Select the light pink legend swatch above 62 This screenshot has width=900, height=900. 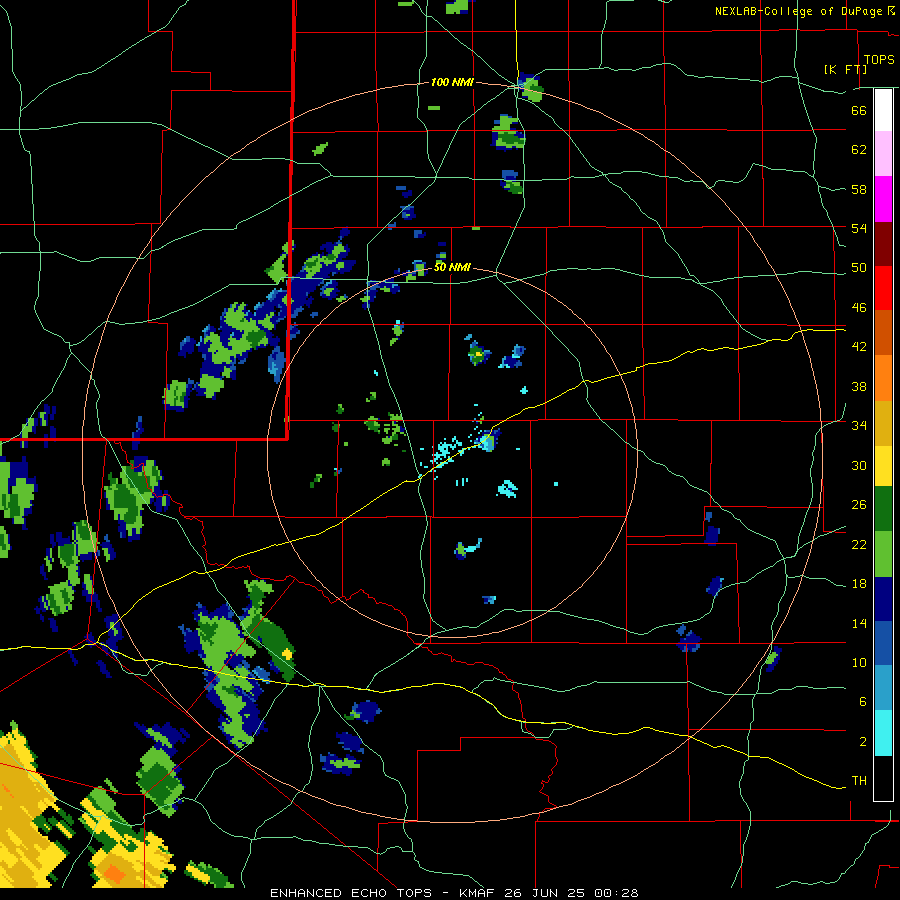click(x=883, y=153)
